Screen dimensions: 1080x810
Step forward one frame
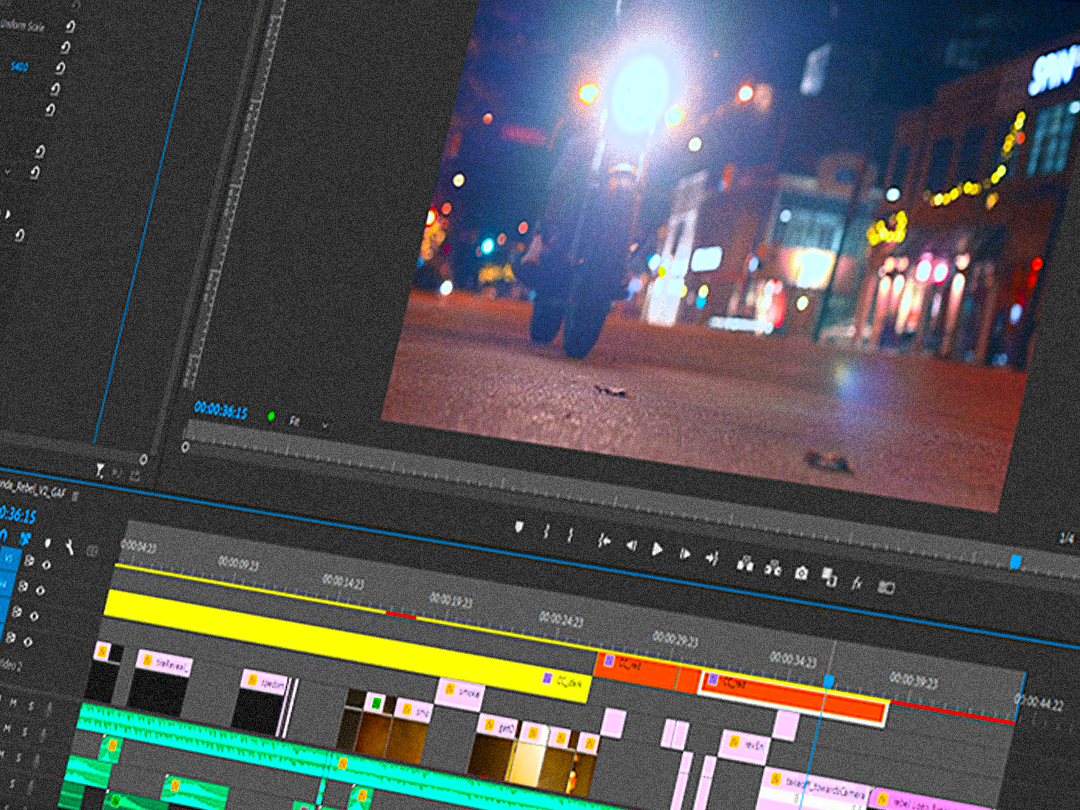point(685,554)
